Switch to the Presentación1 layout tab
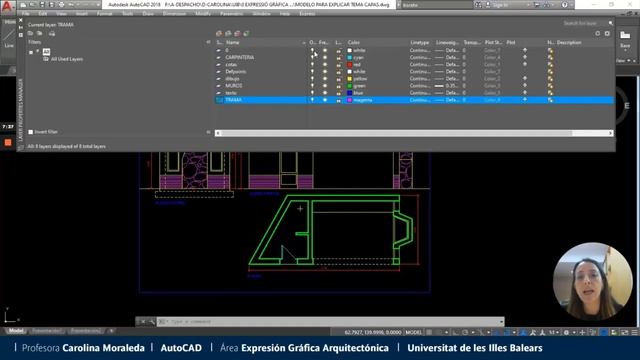 click(46, 331)
